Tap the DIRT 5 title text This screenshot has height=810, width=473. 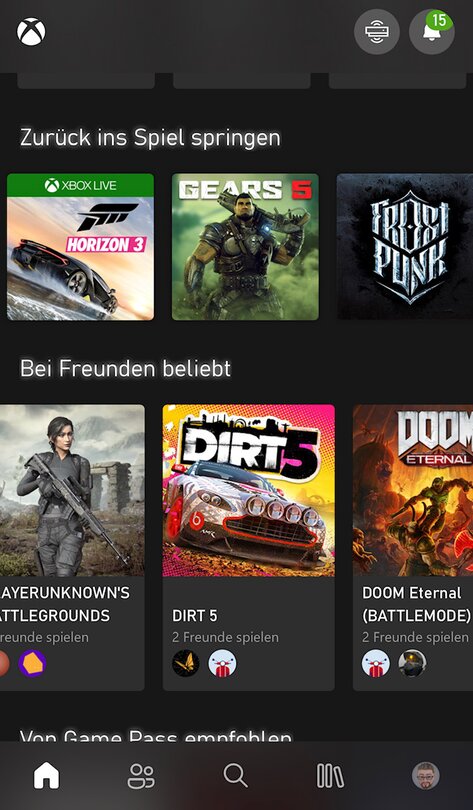click(x=195, y=616)
